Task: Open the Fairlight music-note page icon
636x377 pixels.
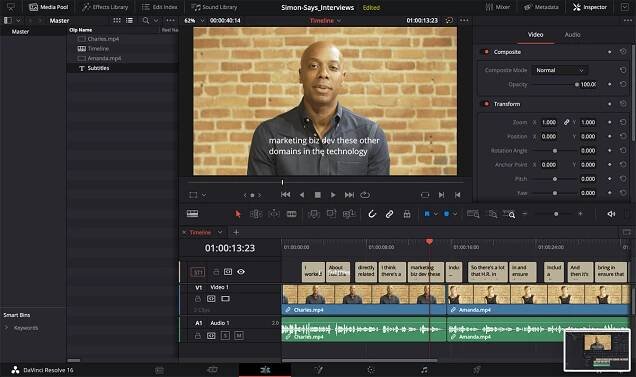Action: [424, 370]
